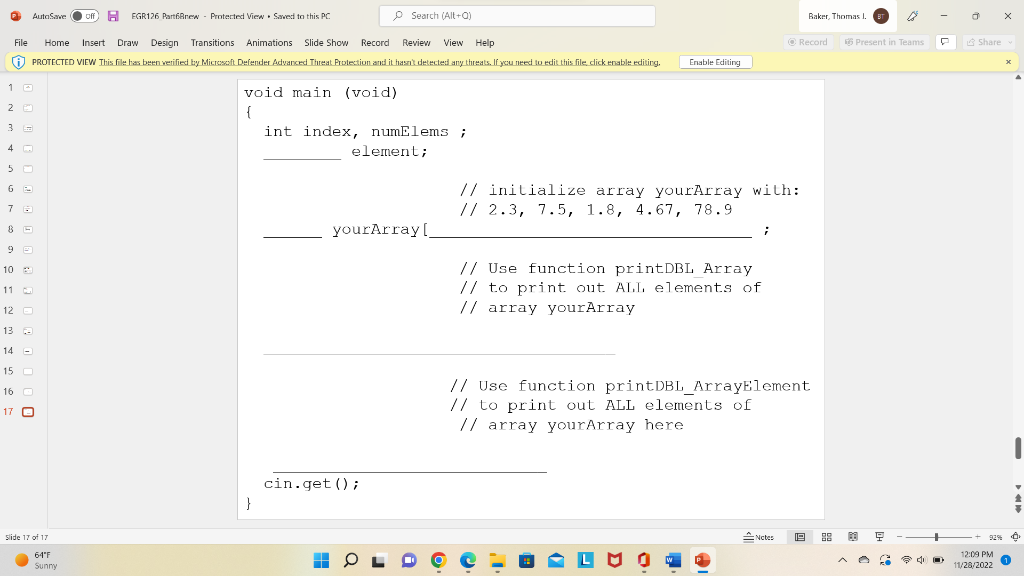Open the Animations ribbon tab
The image size is (1024, 576).
pos(268,43)
